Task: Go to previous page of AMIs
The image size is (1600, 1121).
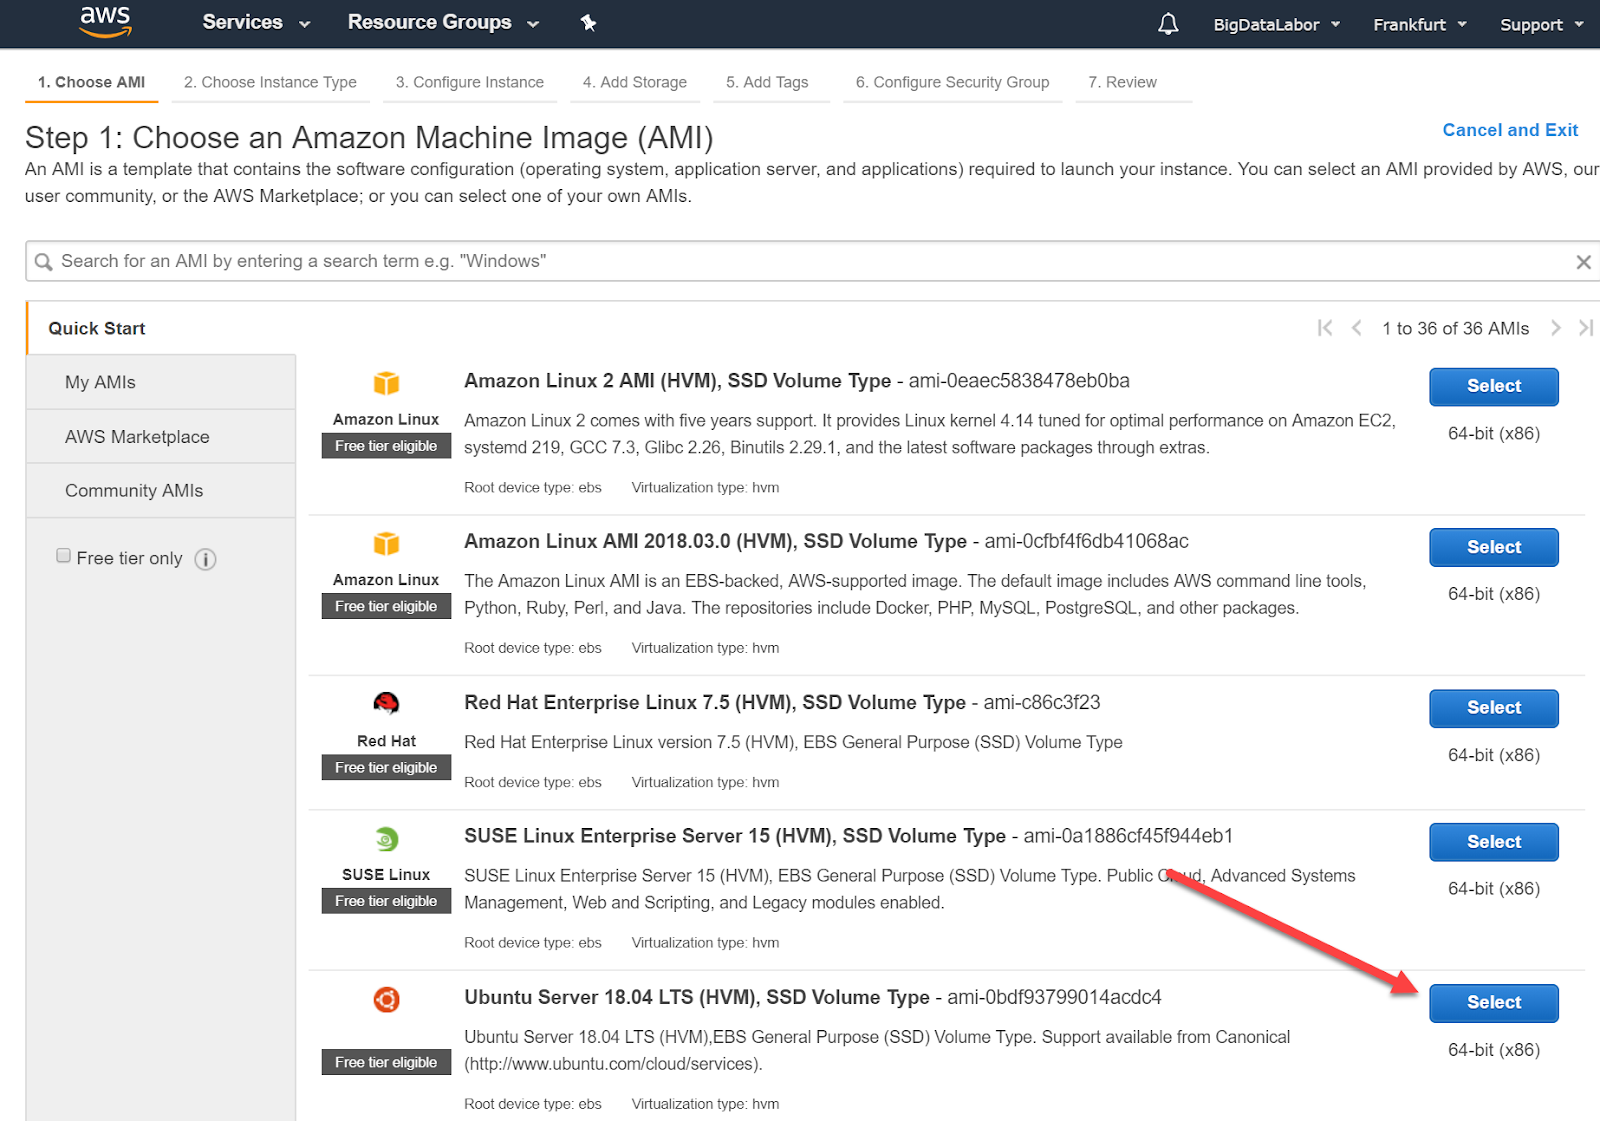Action: [1357, 328]
